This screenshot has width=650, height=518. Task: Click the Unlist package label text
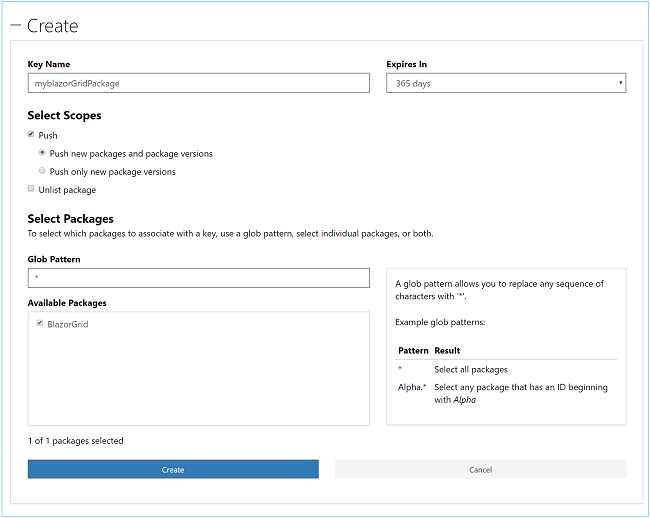pyautogui.click(x=67, y=190)
